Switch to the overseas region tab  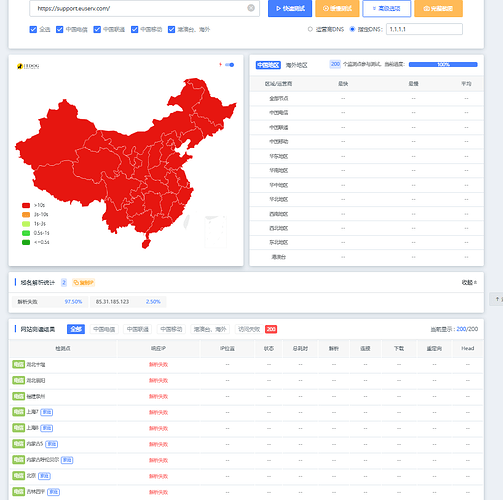296,65
